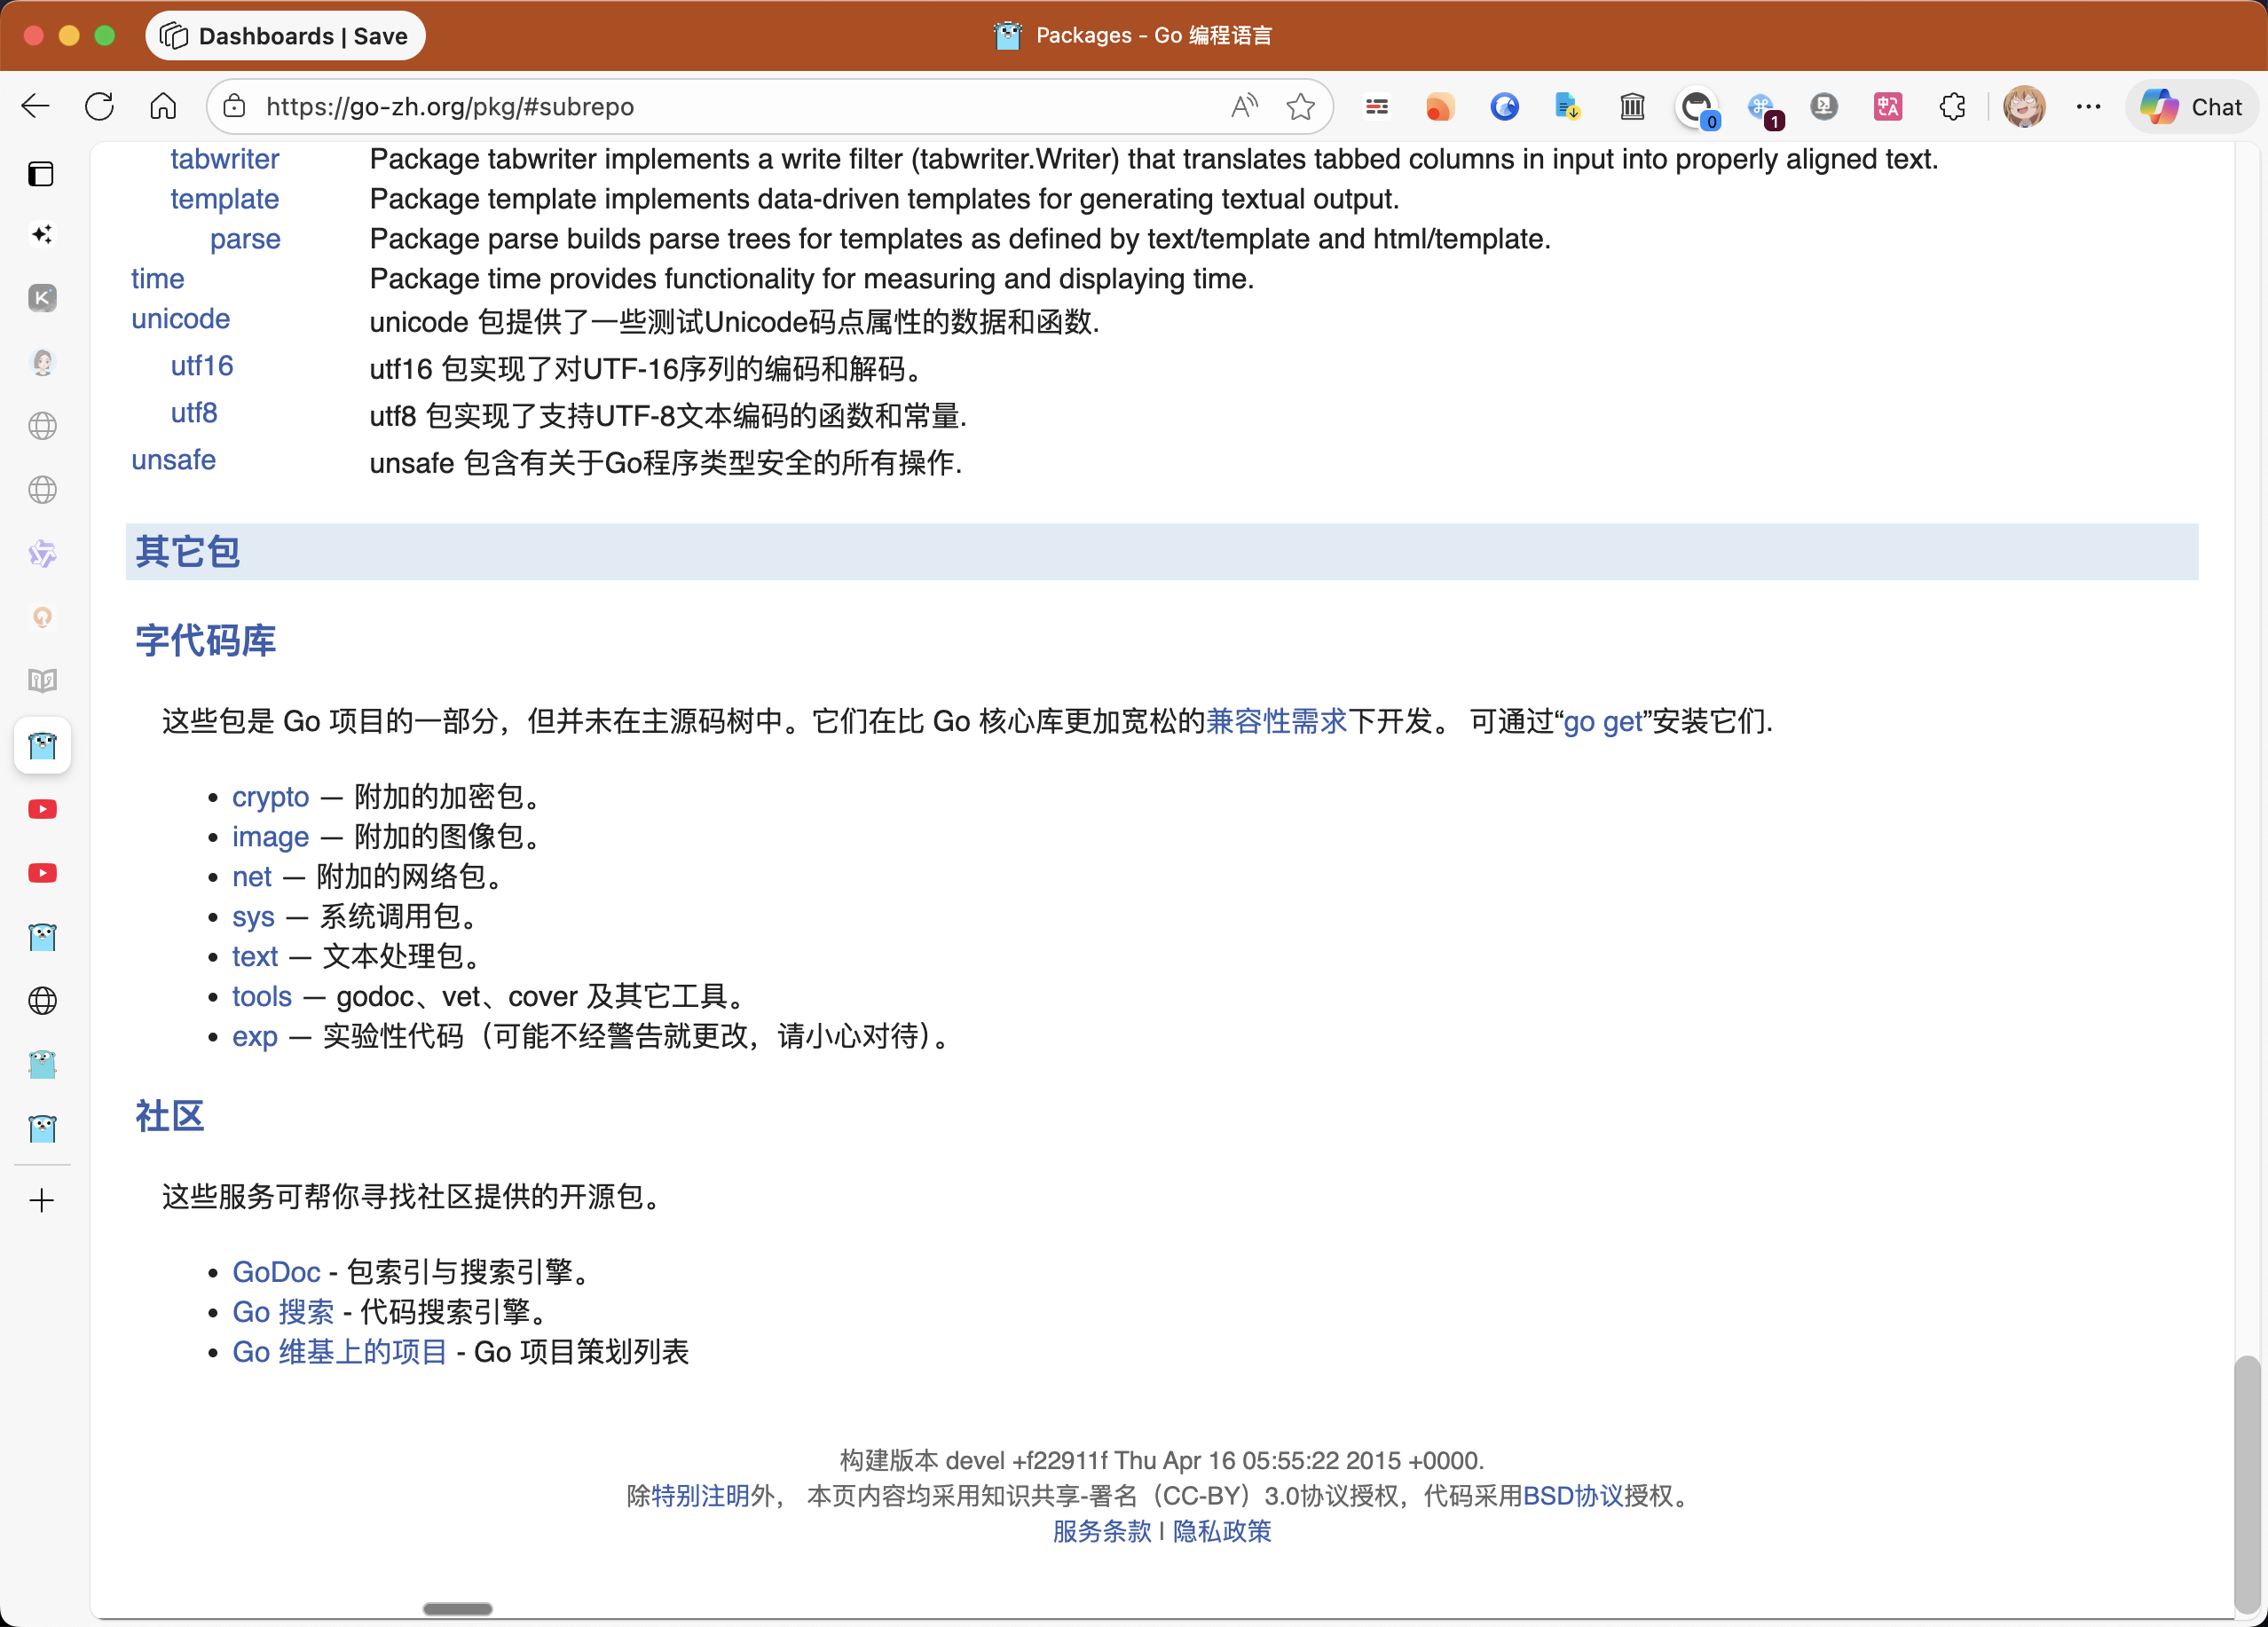Click the browser back arrow
The image size is (2268, 1627).
pos(36,106)
